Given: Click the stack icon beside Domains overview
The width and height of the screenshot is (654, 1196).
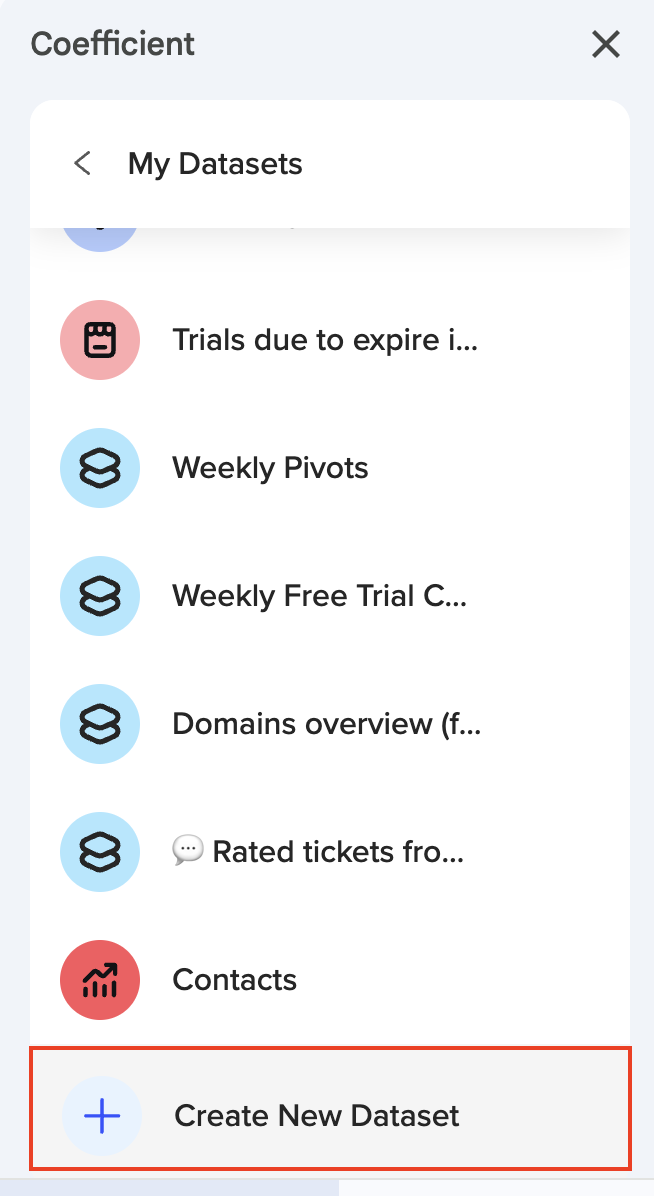Looking at the screenshot, I should pyautogui.click(x=100, y=724).
